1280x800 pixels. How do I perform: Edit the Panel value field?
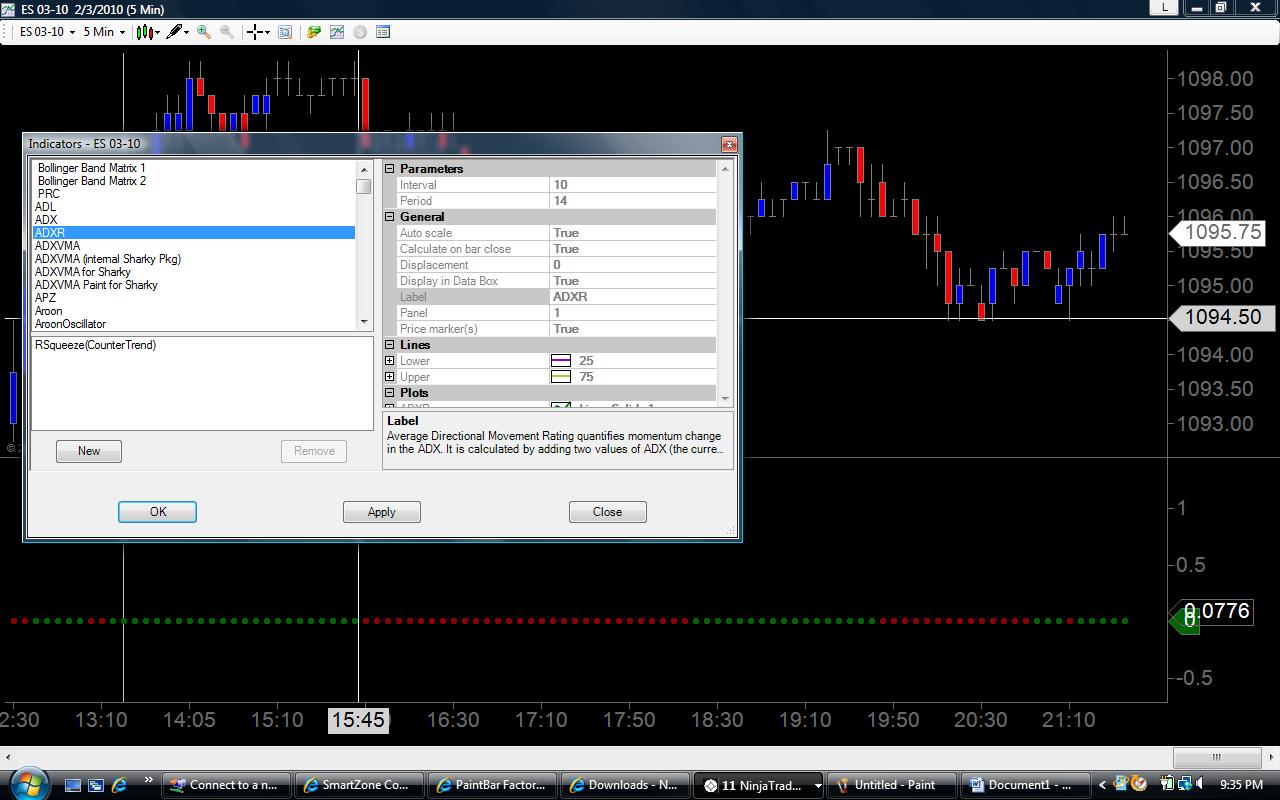(x=633, y=313)
